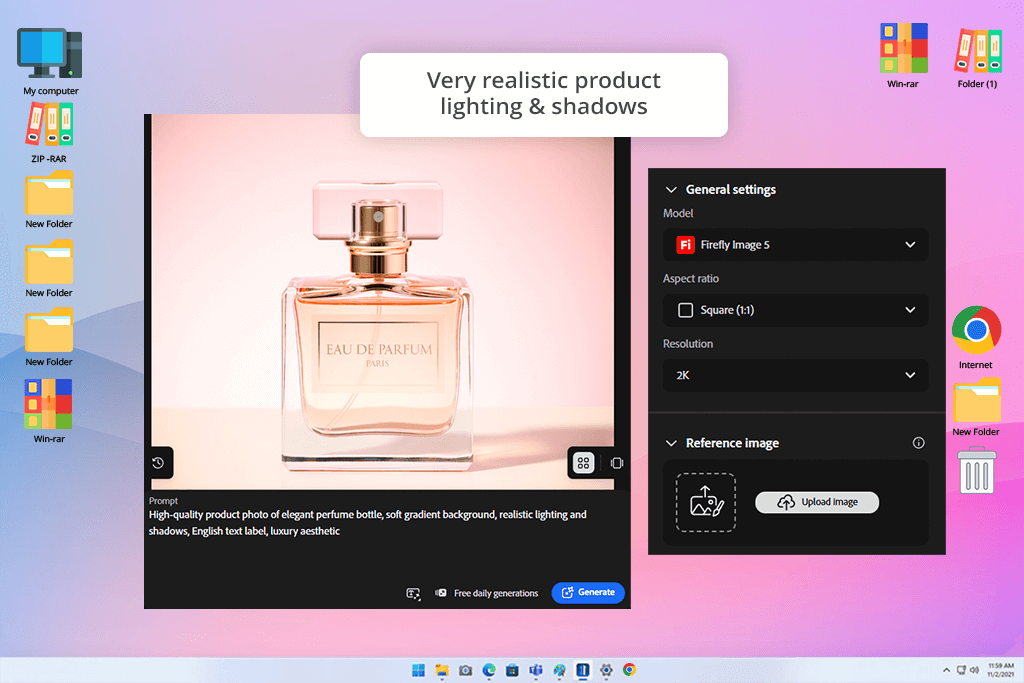Select New Folder under the Internet icon

coord(976,407)
